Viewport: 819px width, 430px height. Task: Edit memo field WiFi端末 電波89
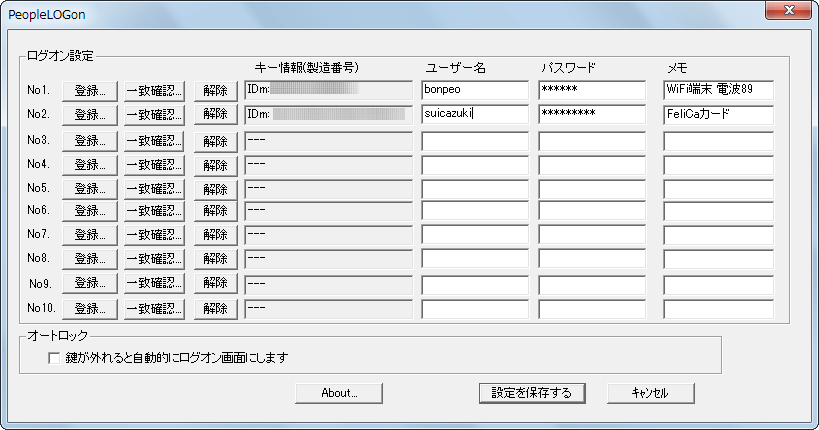(718, 90)
